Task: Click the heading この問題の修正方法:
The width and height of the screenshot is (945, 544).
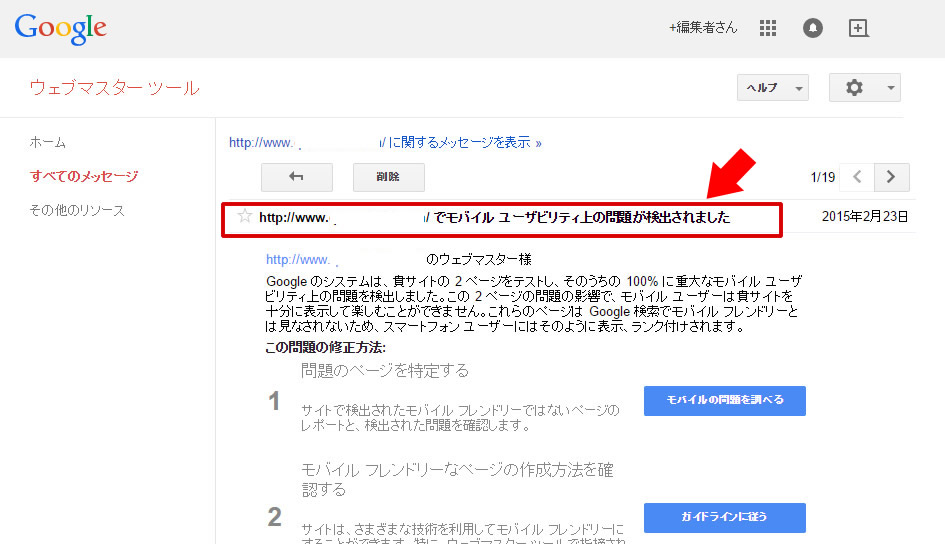Action: [x=325, y=348]
